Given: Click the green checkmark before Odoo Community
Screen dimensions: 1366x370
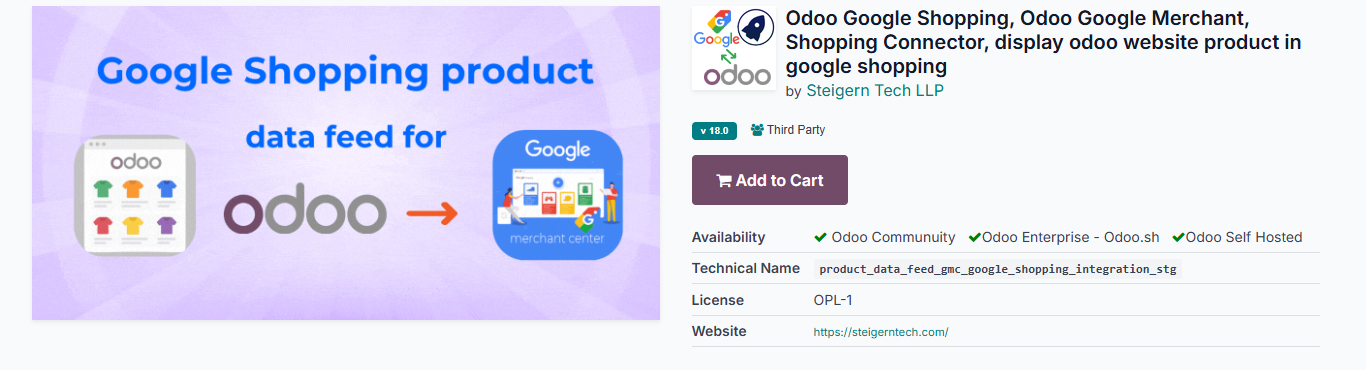Looking at the screenshot, I should 820,237.
